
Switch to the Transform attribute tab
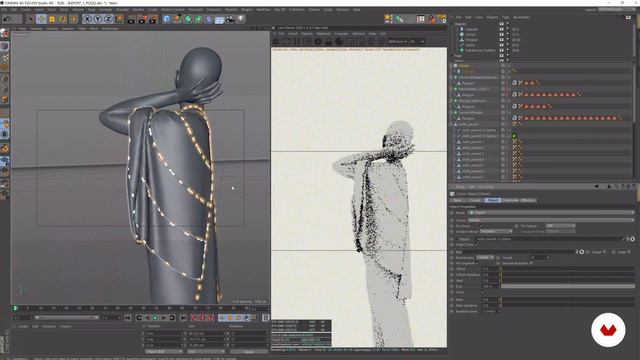510,200
